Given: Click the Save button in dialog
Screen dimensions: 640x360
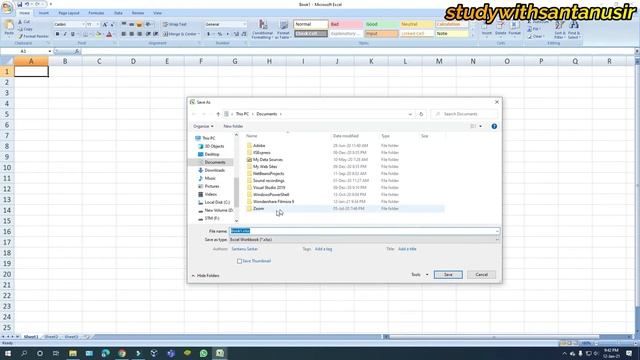Looking at the screenshot, I should click(x=448, y=275).
